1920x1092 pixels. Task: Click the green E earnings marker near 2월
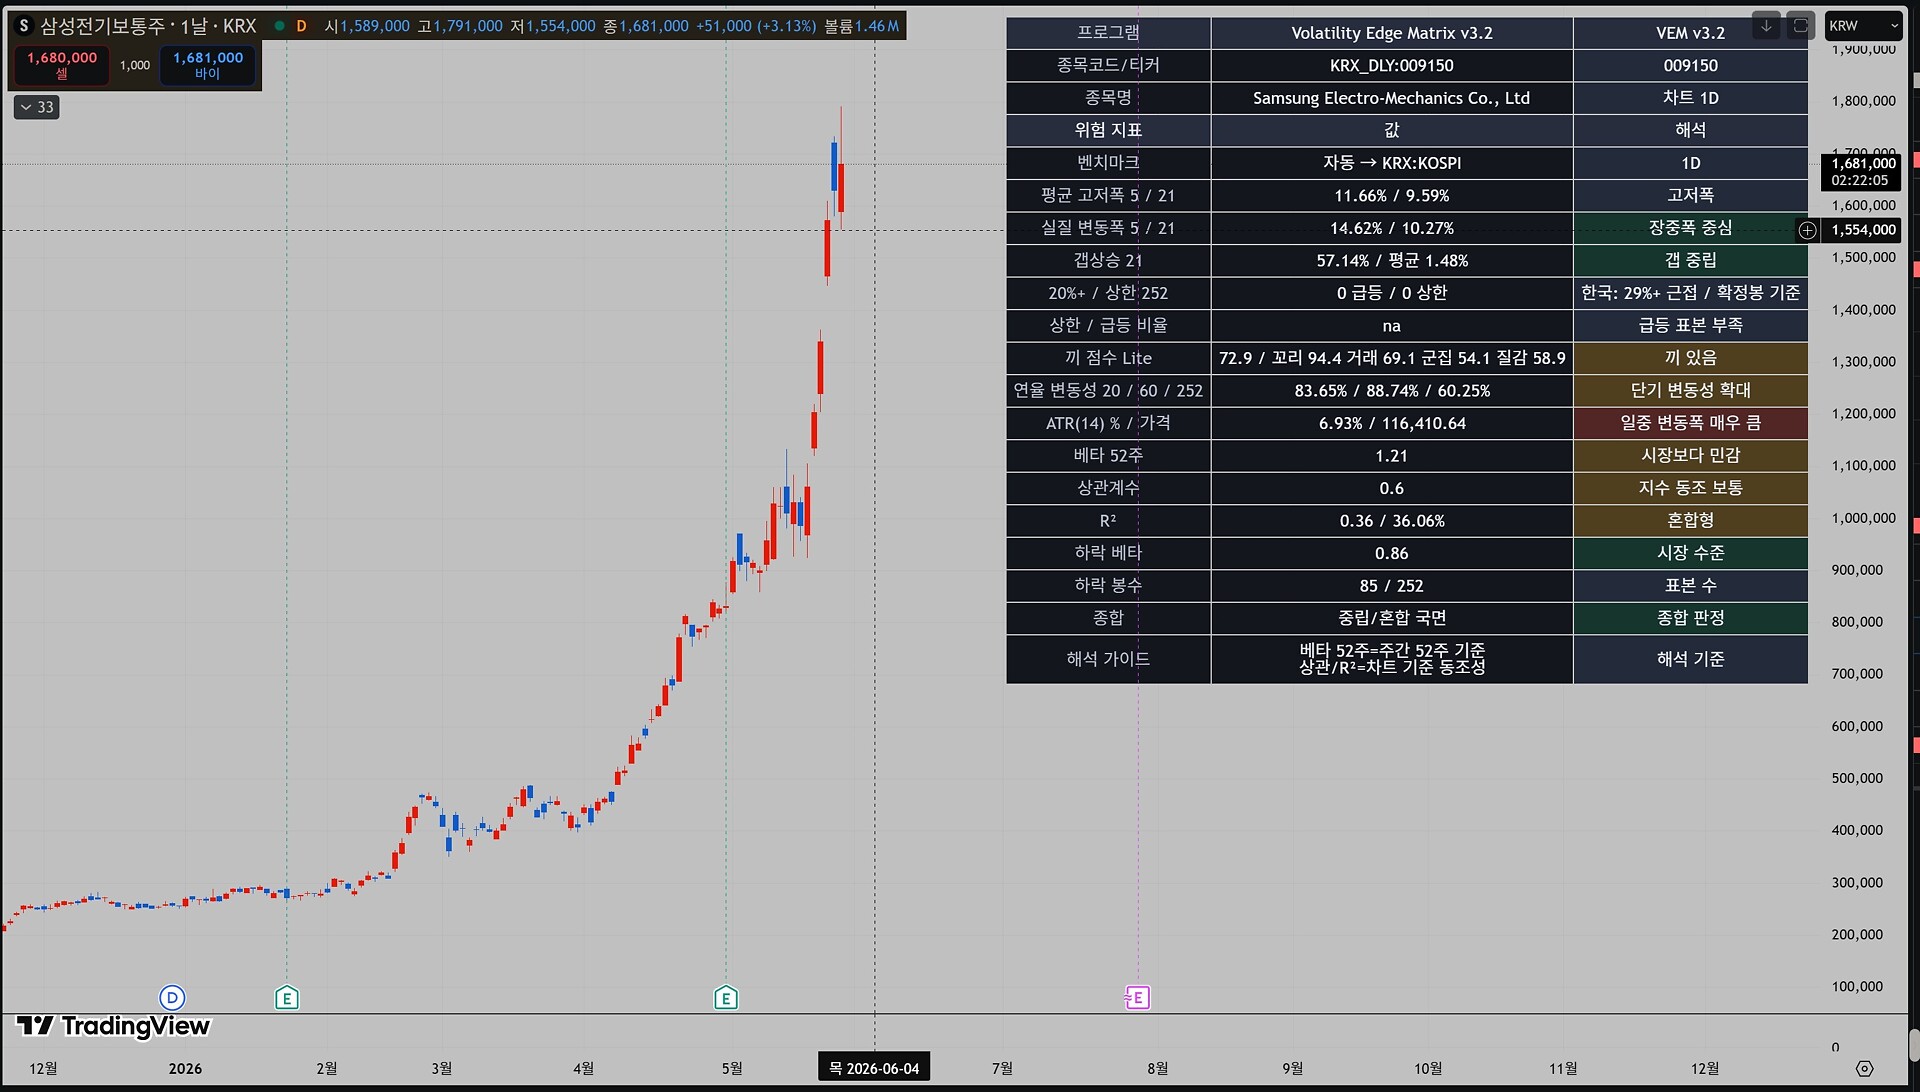[x=287, y=997]
